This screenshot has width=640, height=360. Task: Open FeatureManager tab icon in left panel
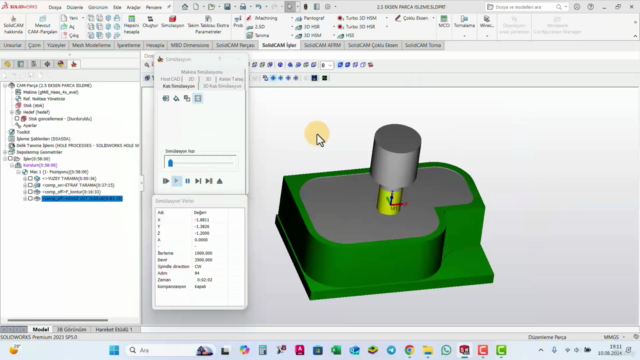[7, 64]
